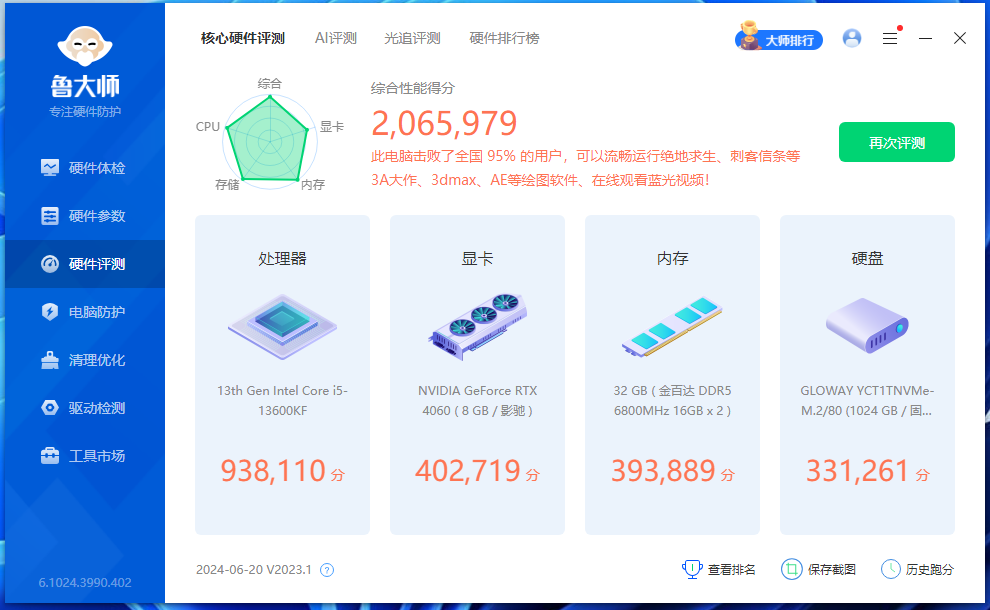
Task: Click the CPU chip illustration
Action: pyautogui.click(x=282, y=326)
